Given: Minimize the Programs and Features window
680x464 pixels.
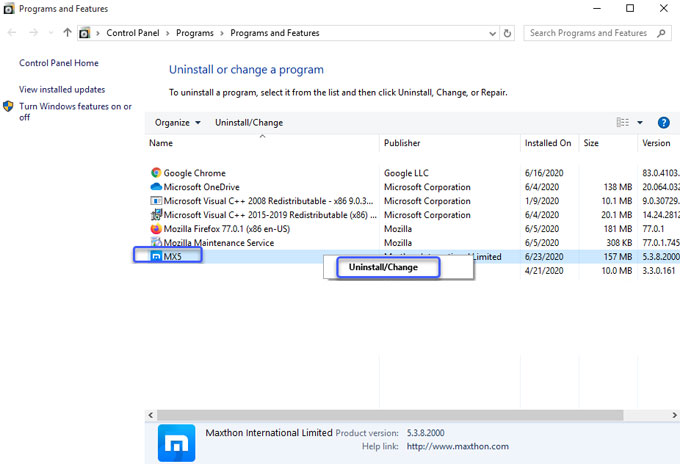Looking at the screenshot, I should (x=597, y=8).
